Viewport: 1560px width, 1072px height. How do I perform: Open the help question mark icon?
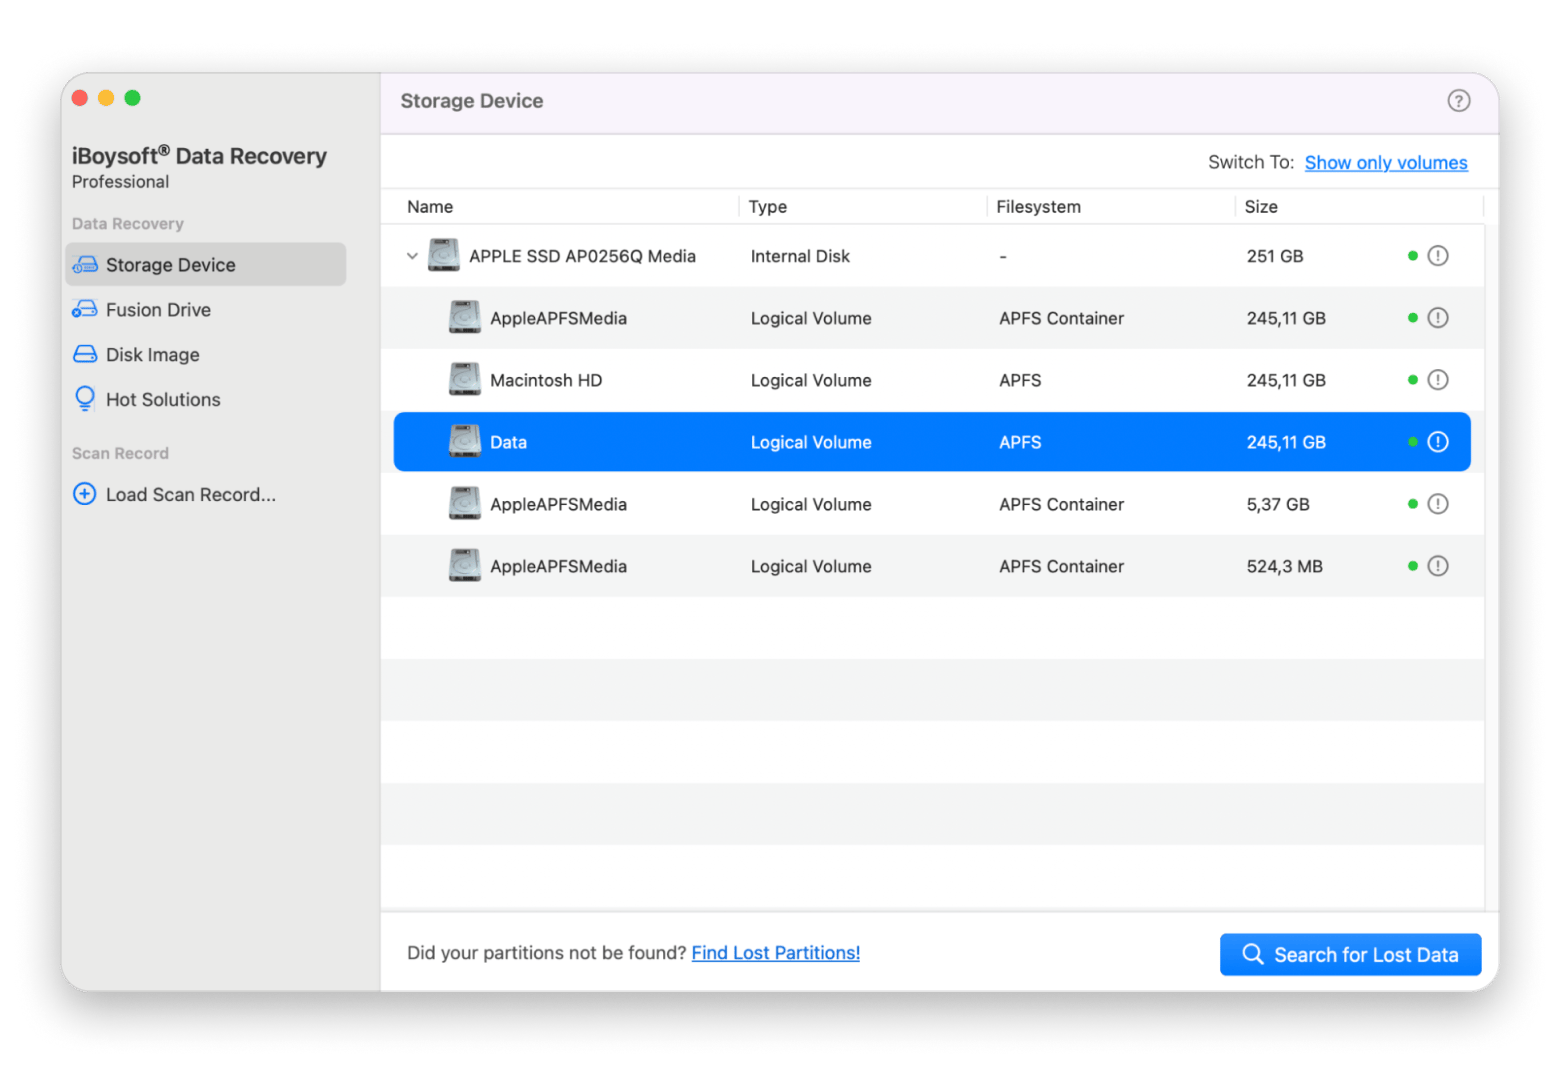[1458, 100]
